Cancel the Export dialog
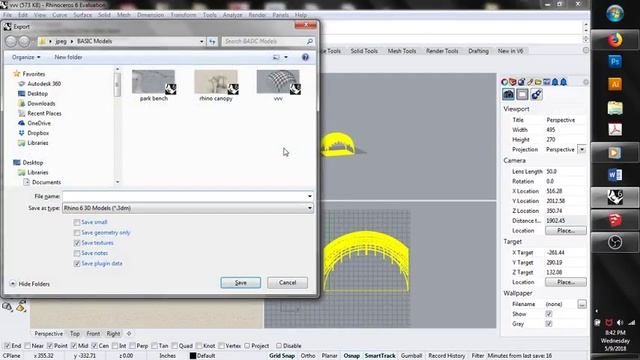This screenshot has height=360, width=640. 287,282
